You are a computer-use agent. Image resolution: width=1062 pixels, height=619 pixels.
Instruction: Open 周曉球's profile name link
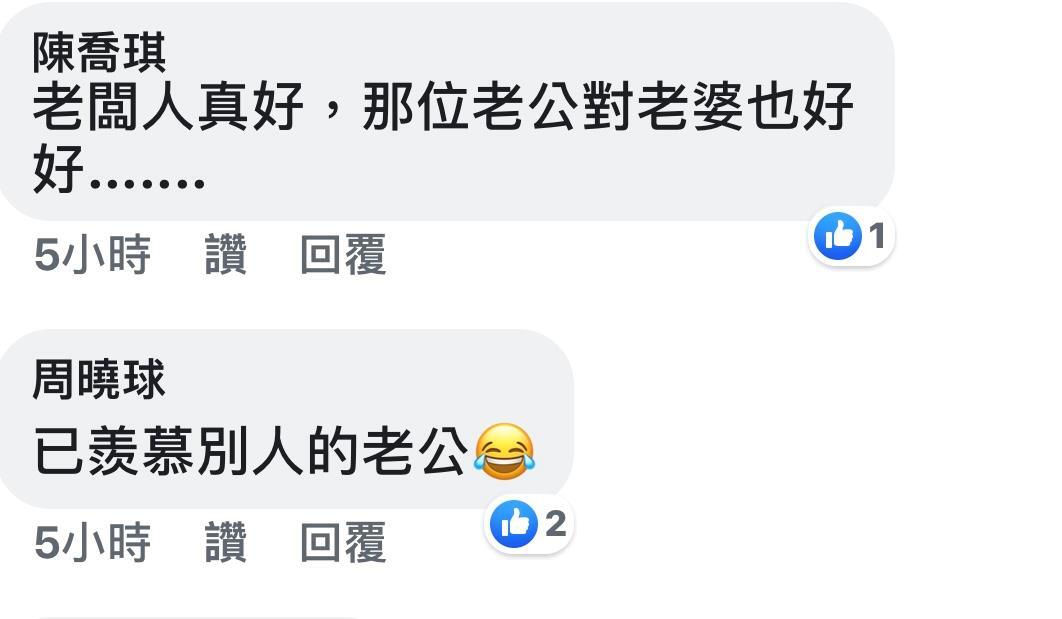coord(99,379)
